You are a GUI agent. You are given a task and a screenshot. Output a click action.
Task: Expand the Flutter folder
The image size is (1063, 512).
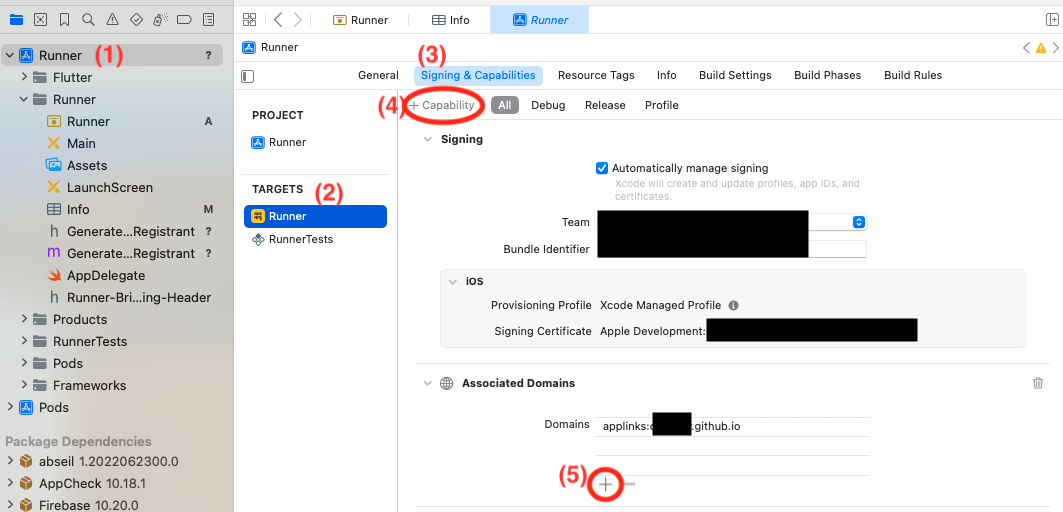click(x=24, y=77)
